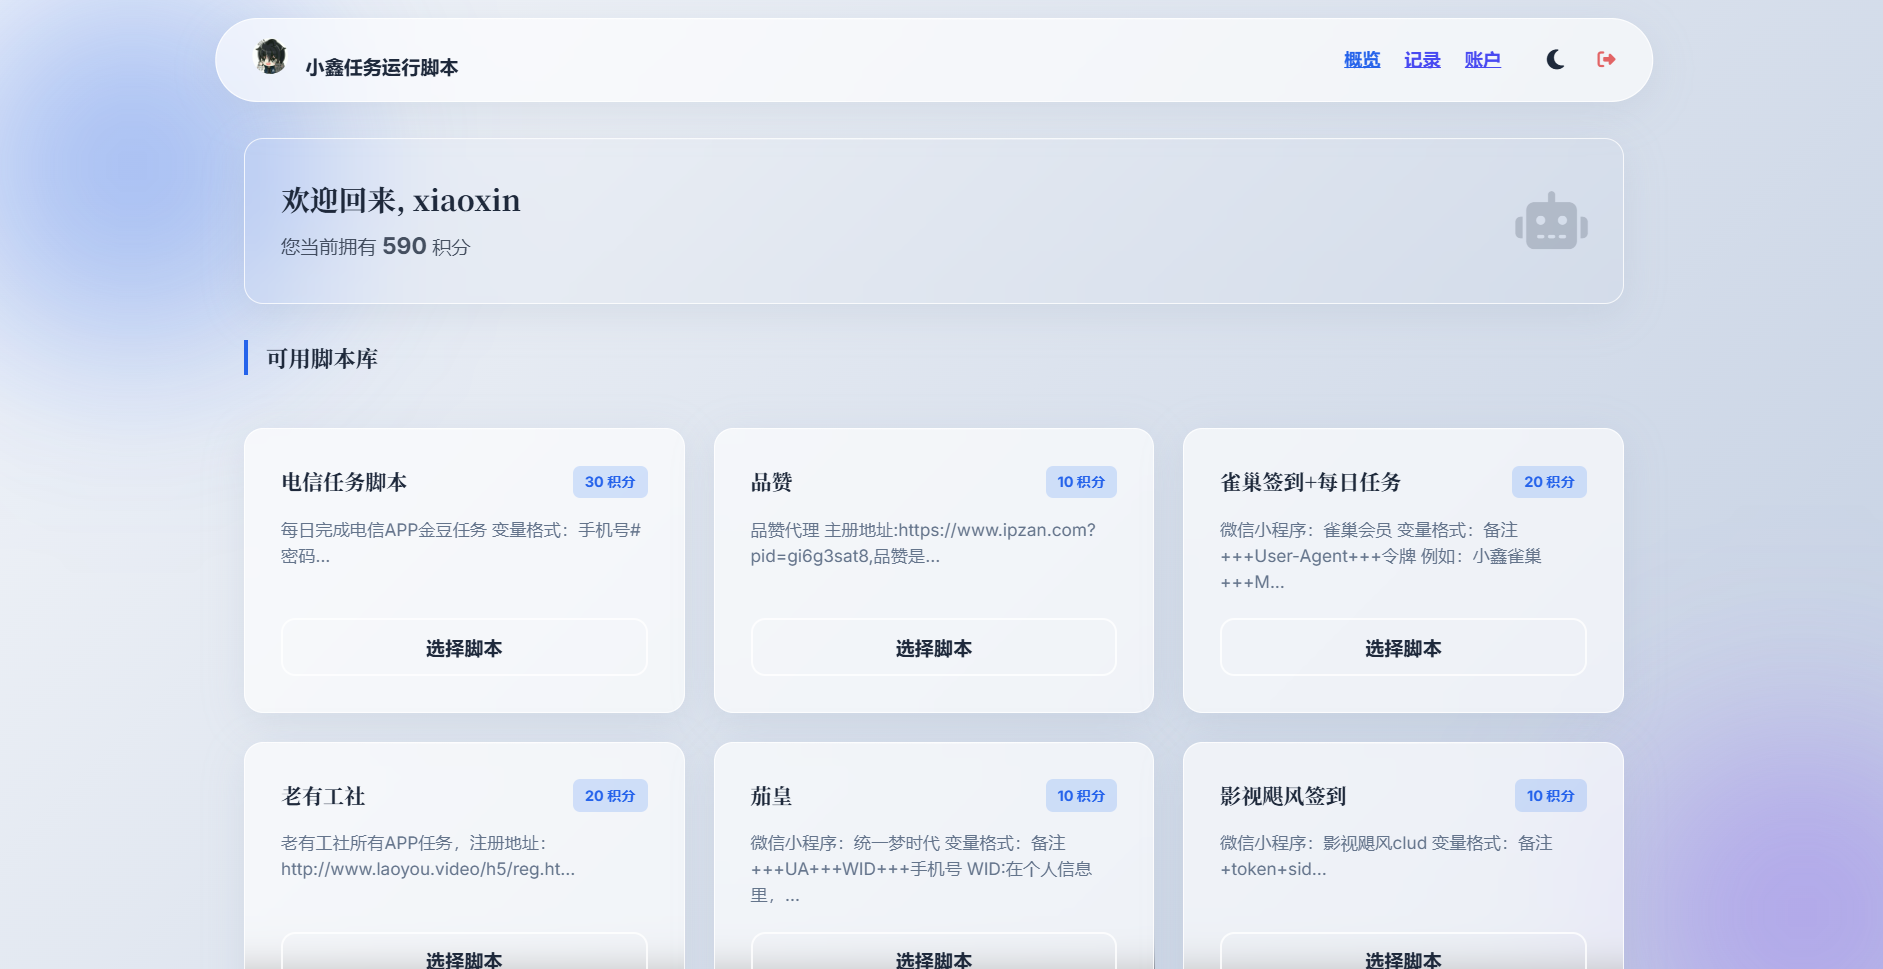Image resolution: width=1883 pixels, height=969 pixels.
Task: Toggle dark theme using the moon button
Action: [x=1555, y=59]
